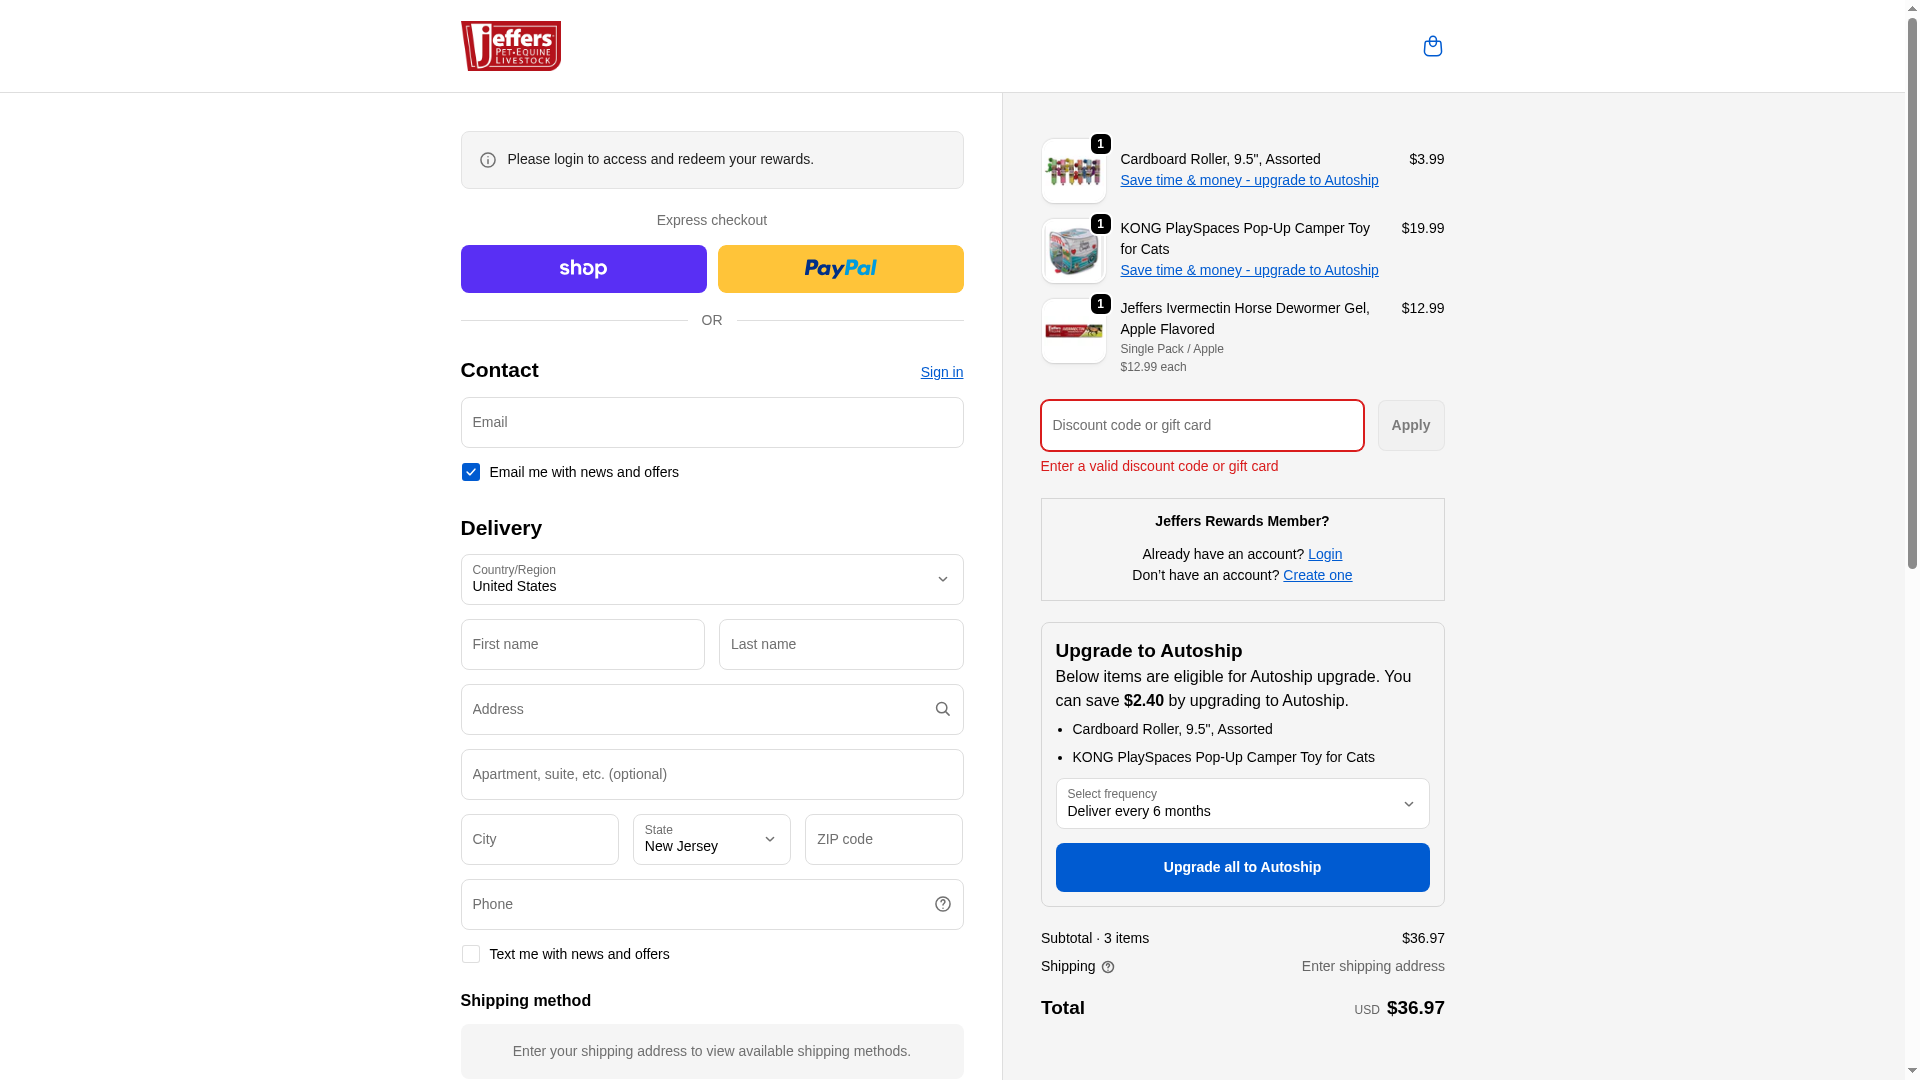
Task: Click Create one account link
Action: point(1316,575)
